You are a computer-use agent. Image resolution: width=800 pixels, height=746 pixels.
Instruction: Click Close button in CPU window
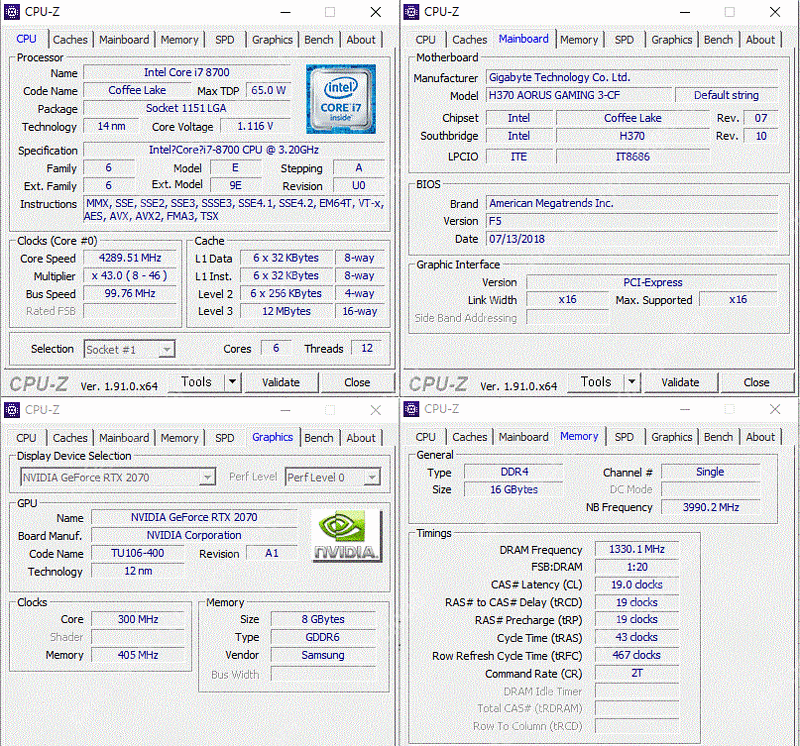(357, 382)
